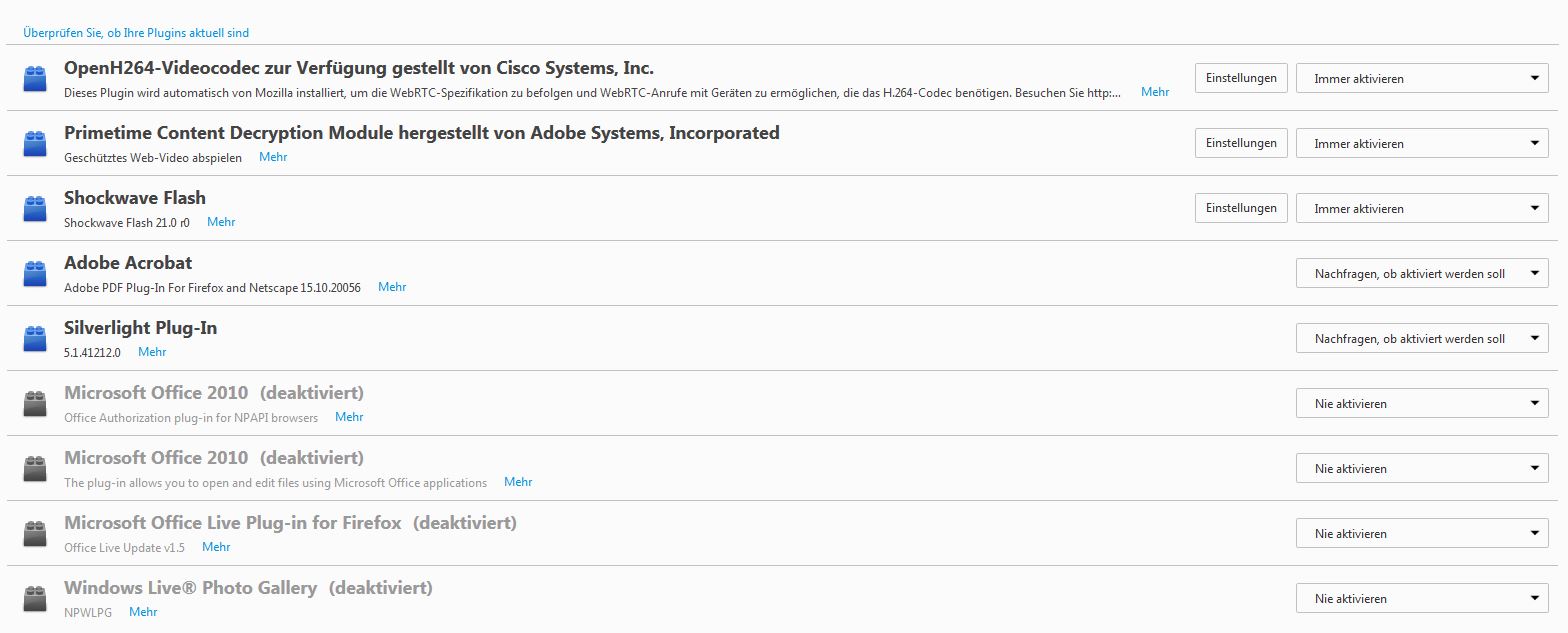Screen dimensions: 1568x633
Task: Click the Microsoft Office Live Plug-in icon
Action: click(x=35, y=533)
